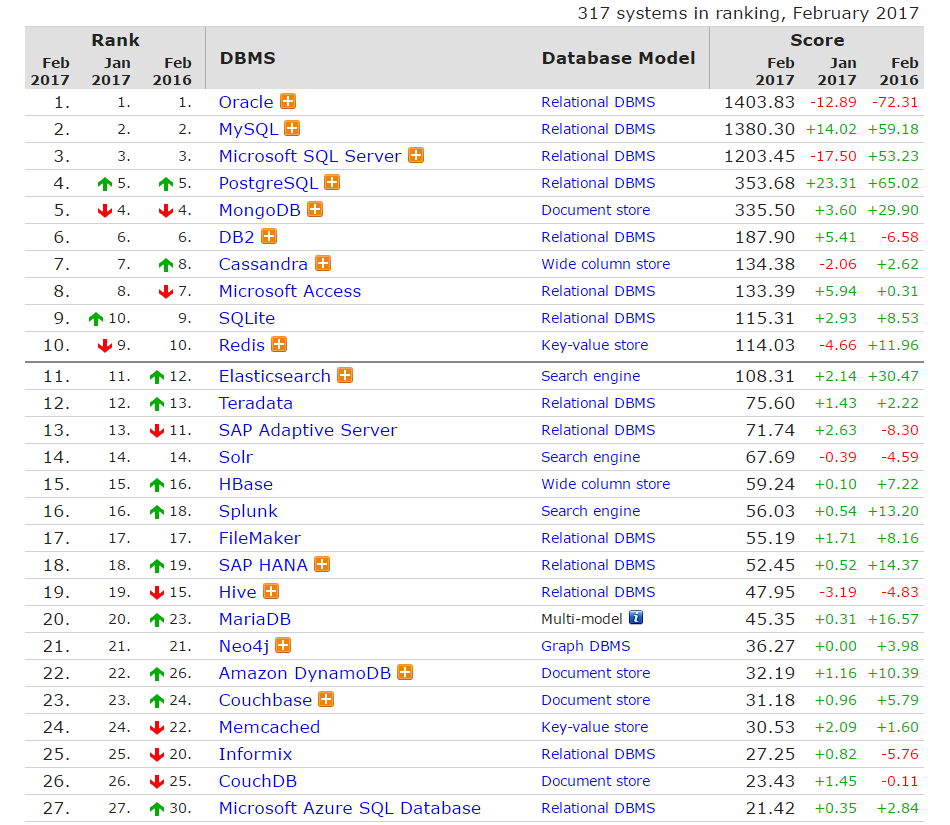Open the FileMaker link

259,538
